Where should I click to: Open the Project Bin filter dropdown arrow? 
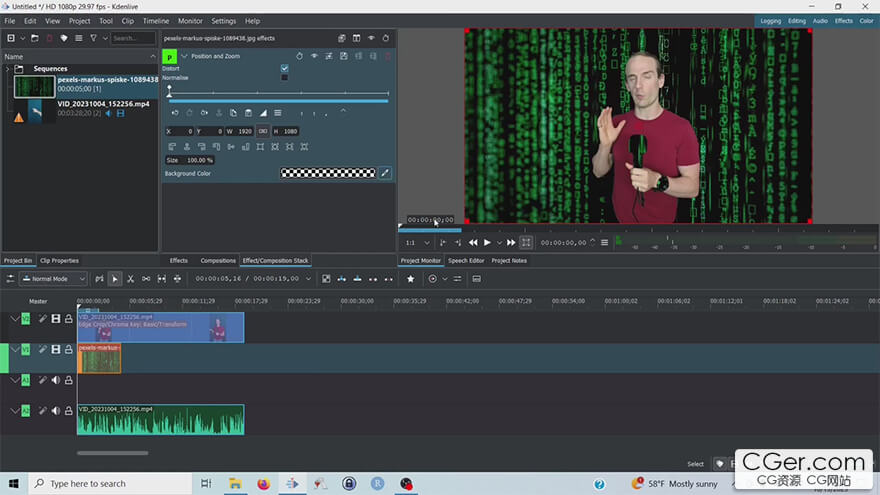click(x=105, y=38)
